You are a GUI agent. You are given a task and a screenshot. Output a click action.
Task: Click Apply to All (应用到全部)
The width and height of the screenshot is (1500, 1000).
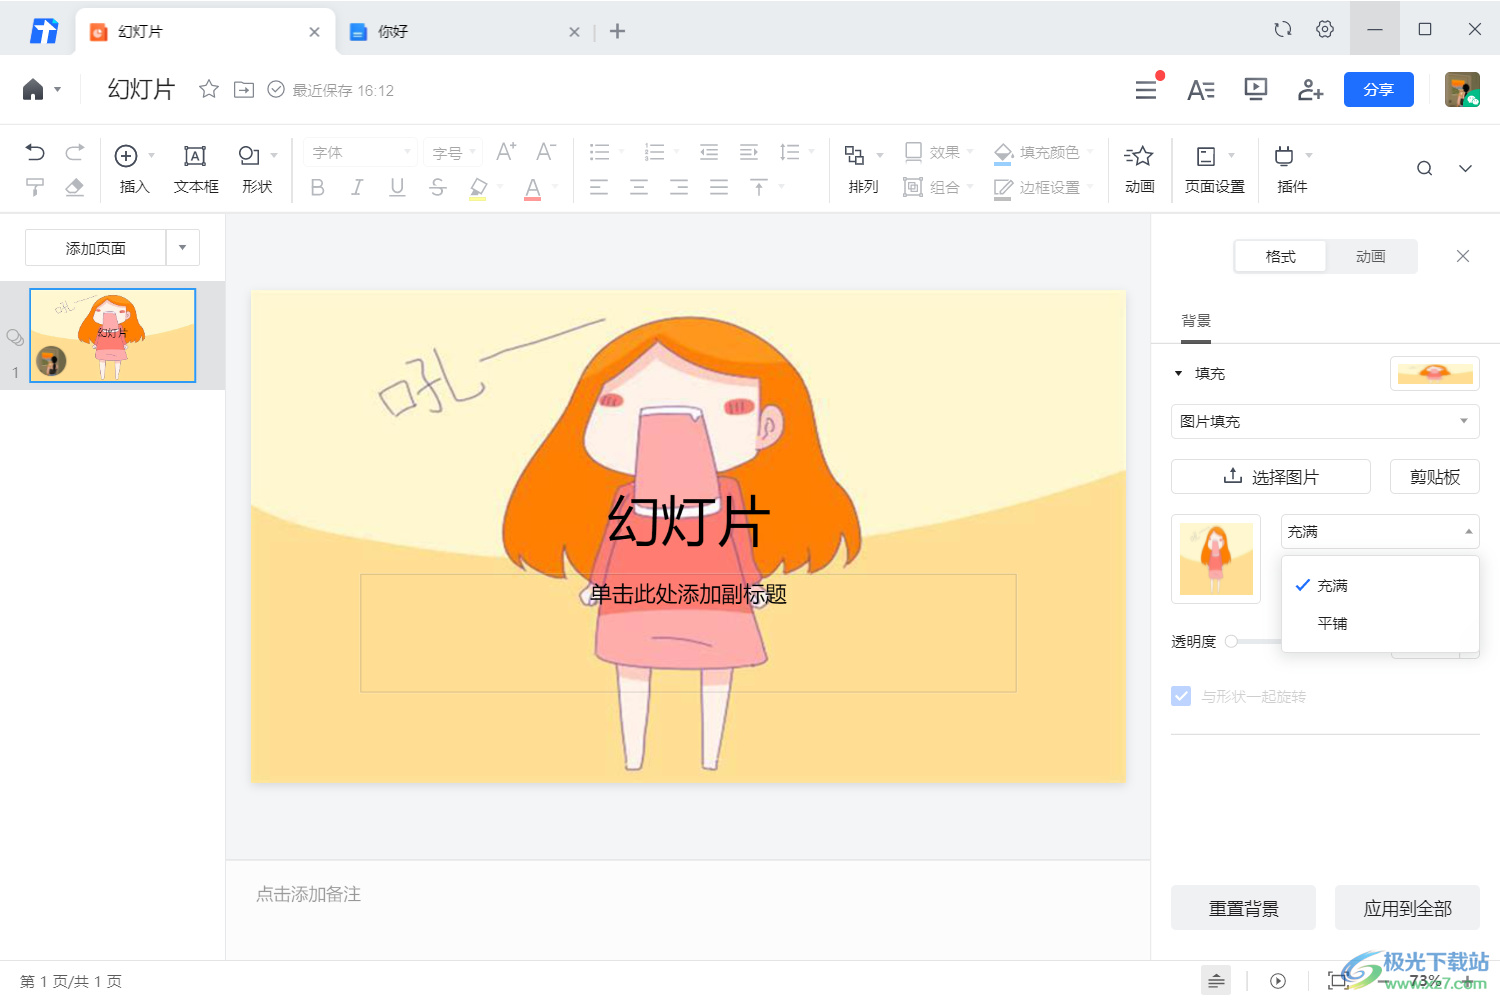point(1407,908)
